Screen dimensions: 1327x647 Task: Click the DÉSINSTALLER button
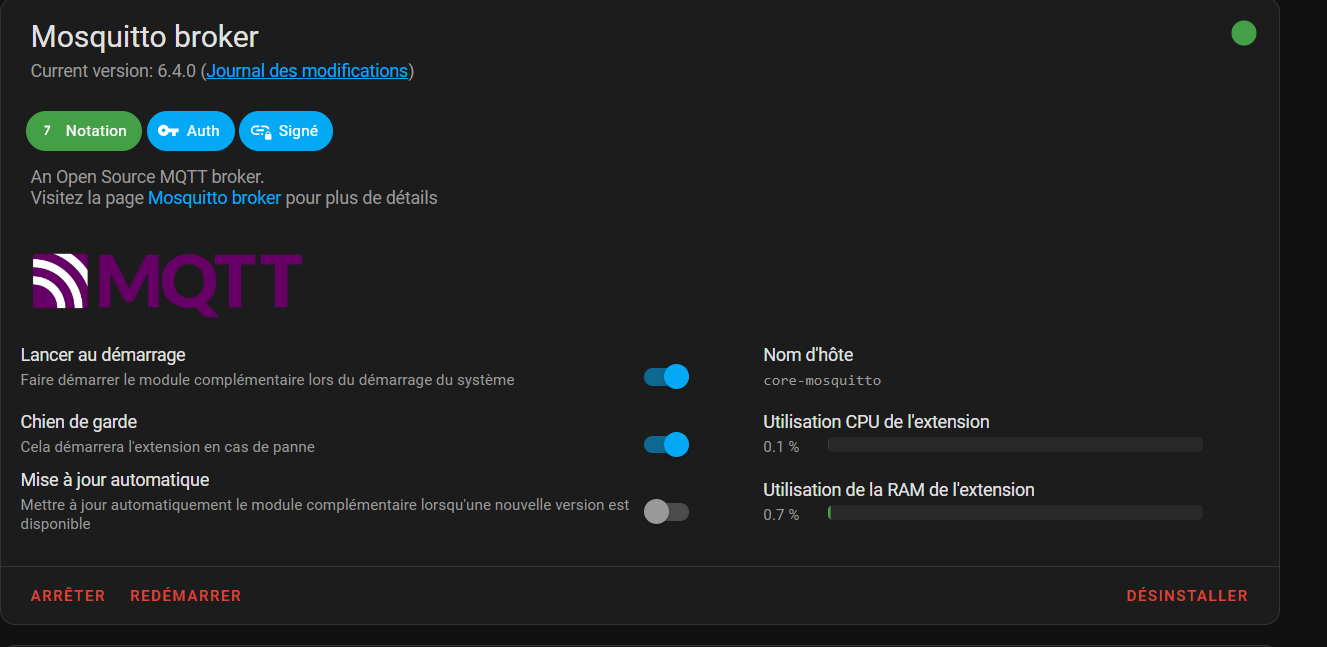pyautogui.click(x=1187, y=596)
